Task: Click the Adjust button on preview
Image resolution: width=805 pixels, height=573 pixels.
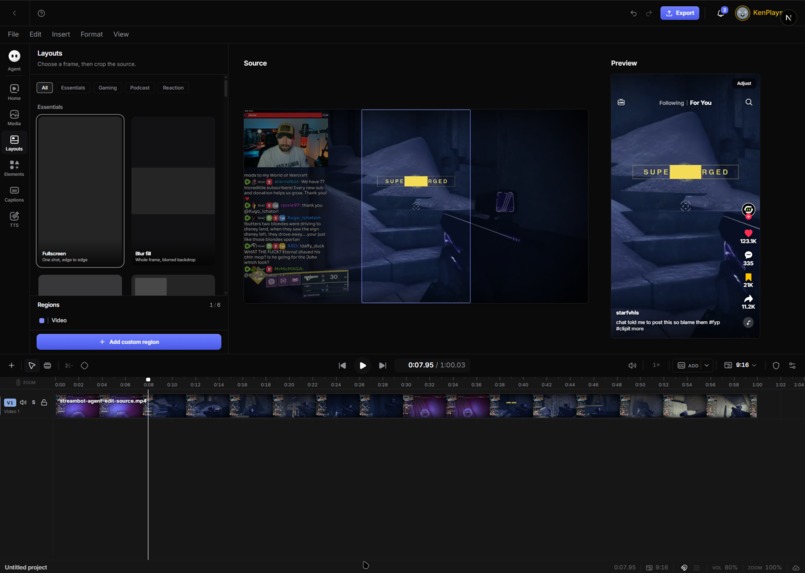Action: 744,83
